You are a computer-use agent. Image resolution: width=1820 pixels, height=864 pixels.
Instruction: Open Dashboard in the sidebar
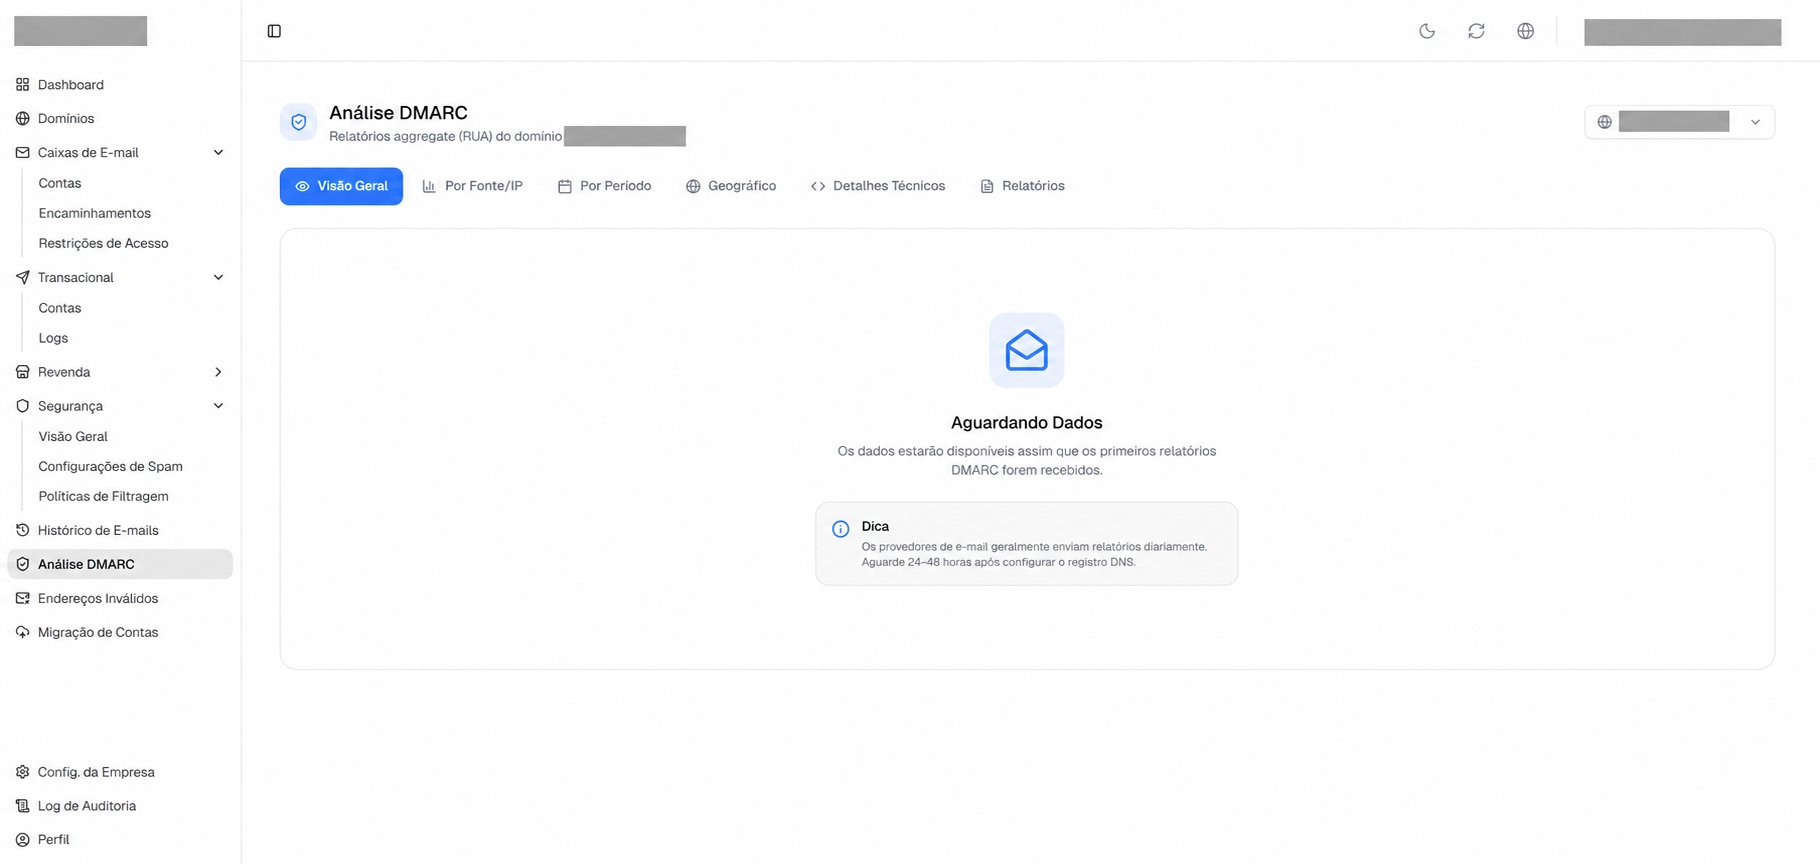(120, 85)
